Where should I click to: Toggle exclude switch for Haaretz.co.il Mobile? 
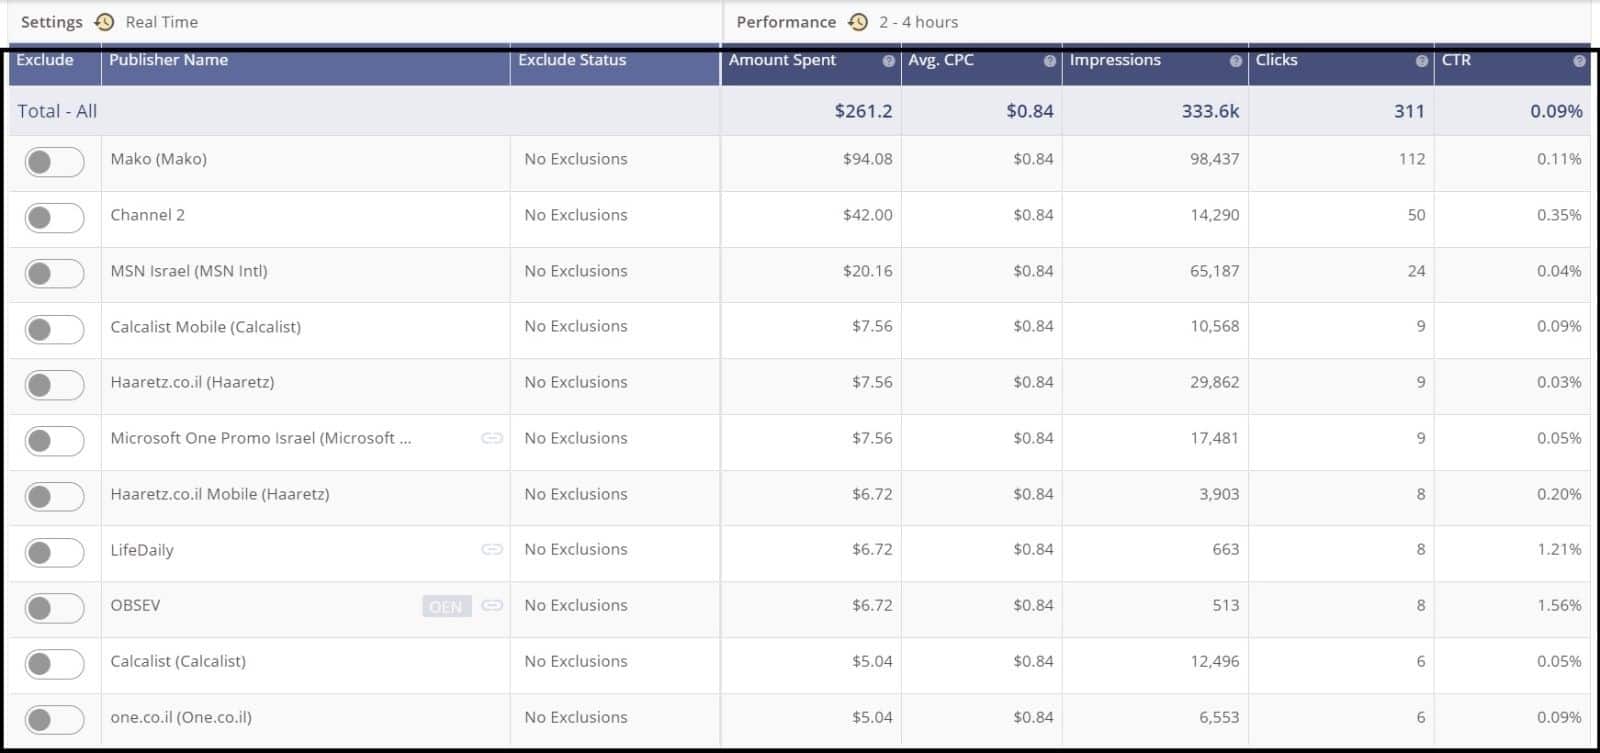click(54, 497)
